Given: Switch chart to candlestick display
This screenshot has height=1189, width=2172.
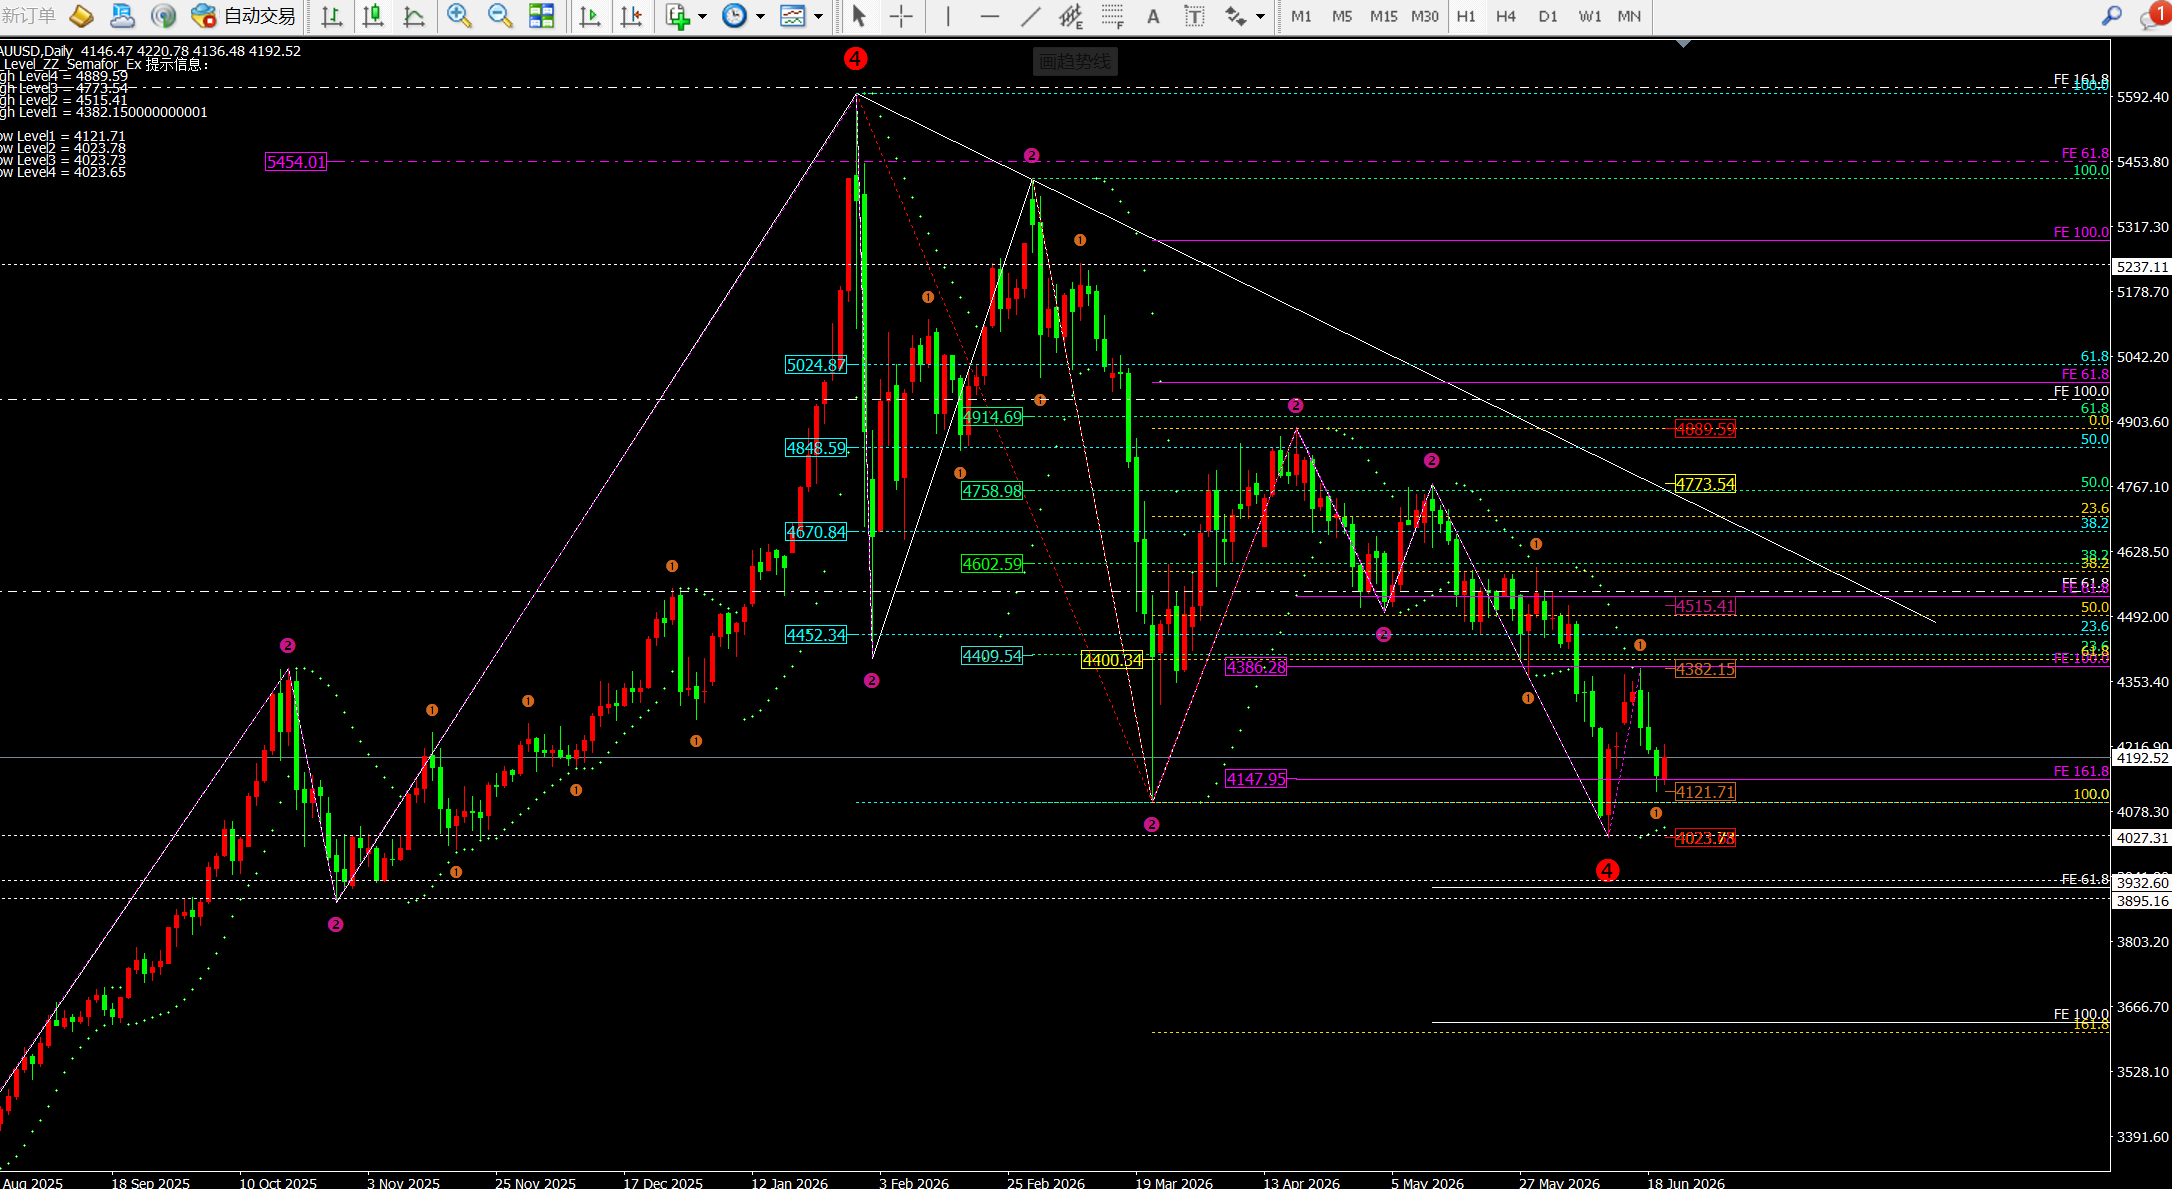Looking at the screenshot, I should coord(373,16).
